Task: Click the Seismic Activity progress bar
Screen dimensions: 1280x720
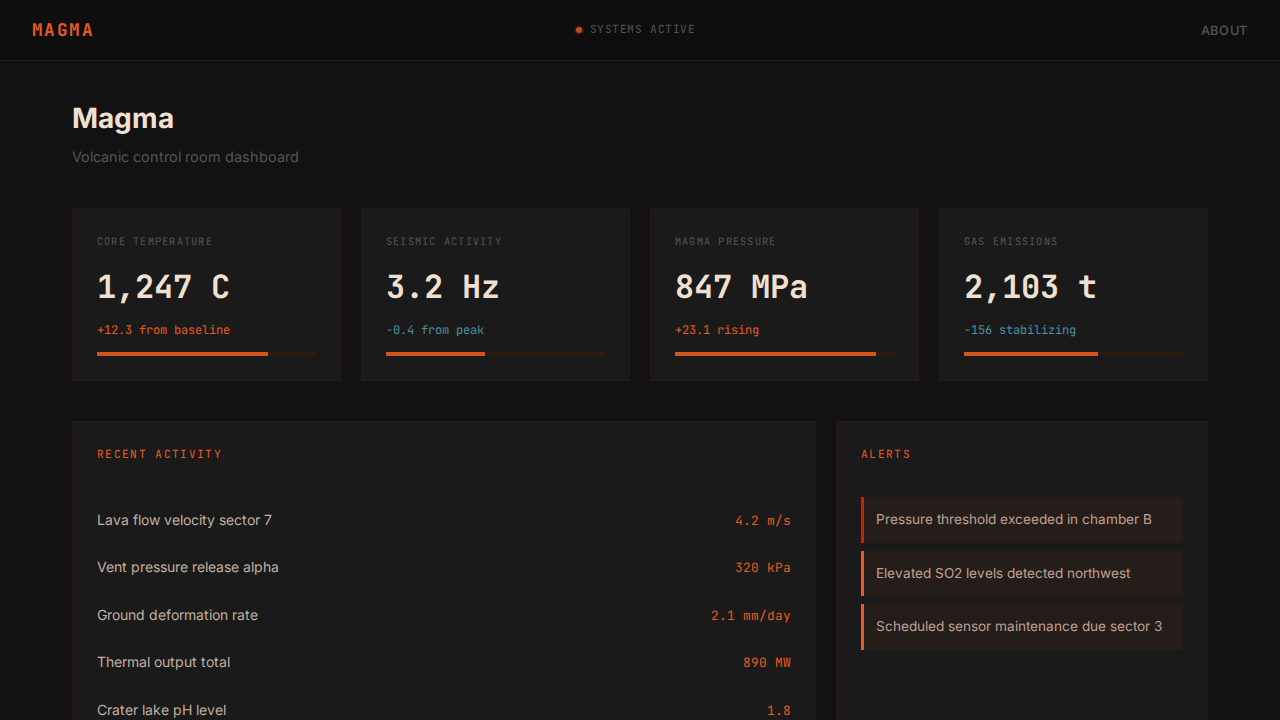Action: 495,354
